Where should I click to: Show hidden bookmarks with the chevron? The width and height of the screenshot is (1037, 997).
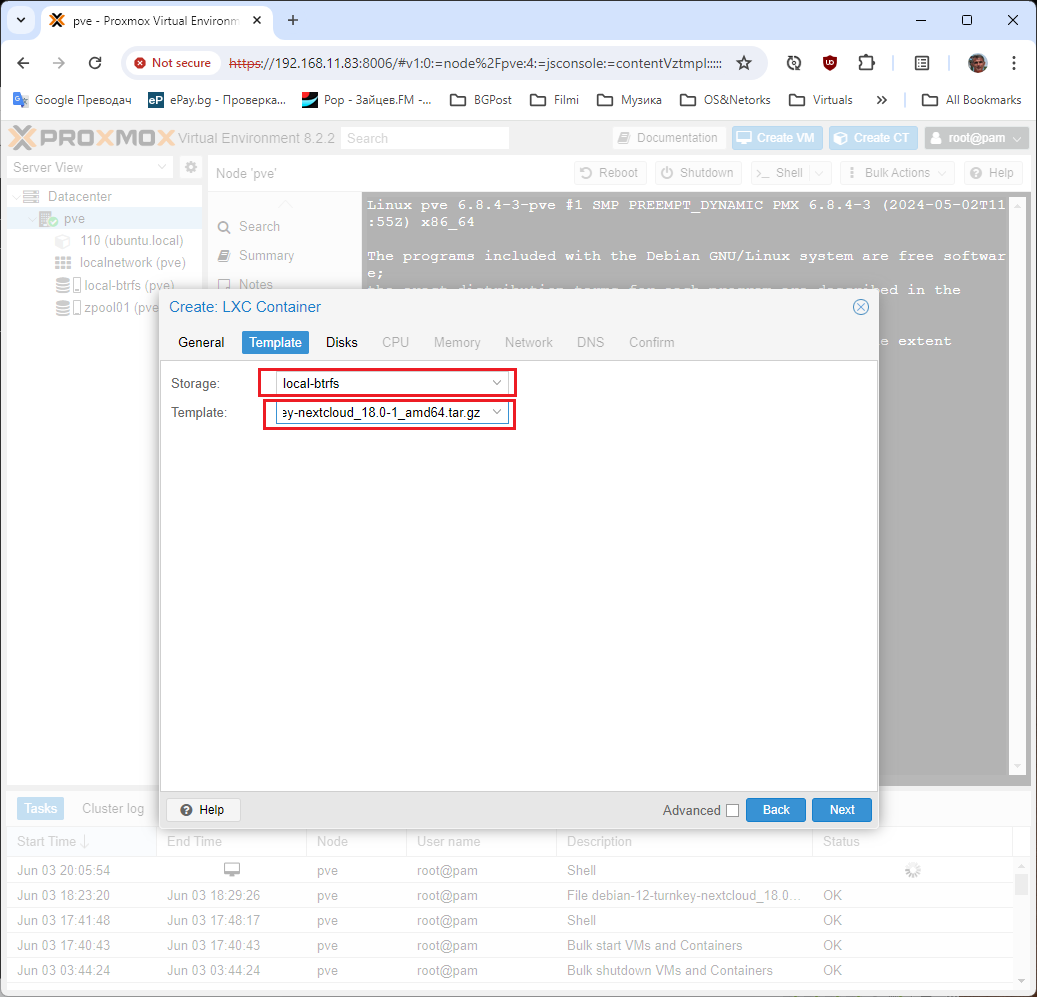pyautogui.click(x=882, y=100)
